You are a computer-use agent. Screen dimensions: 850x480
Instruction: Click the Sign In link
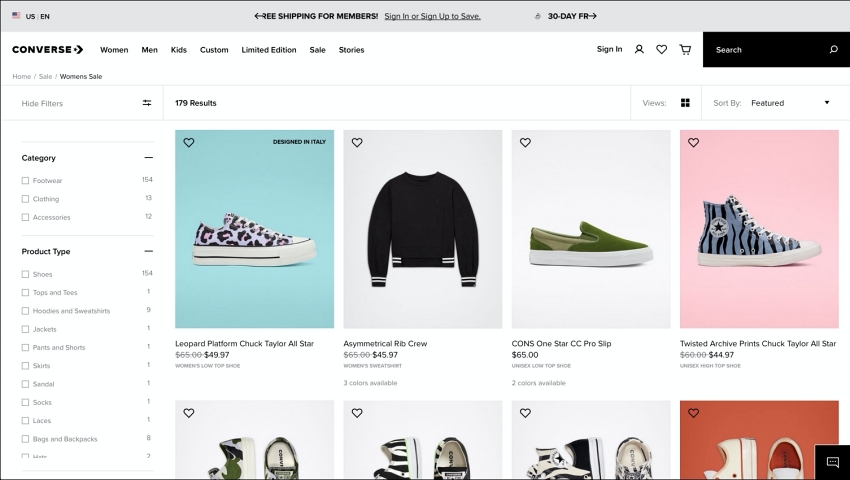click(609, 49)
